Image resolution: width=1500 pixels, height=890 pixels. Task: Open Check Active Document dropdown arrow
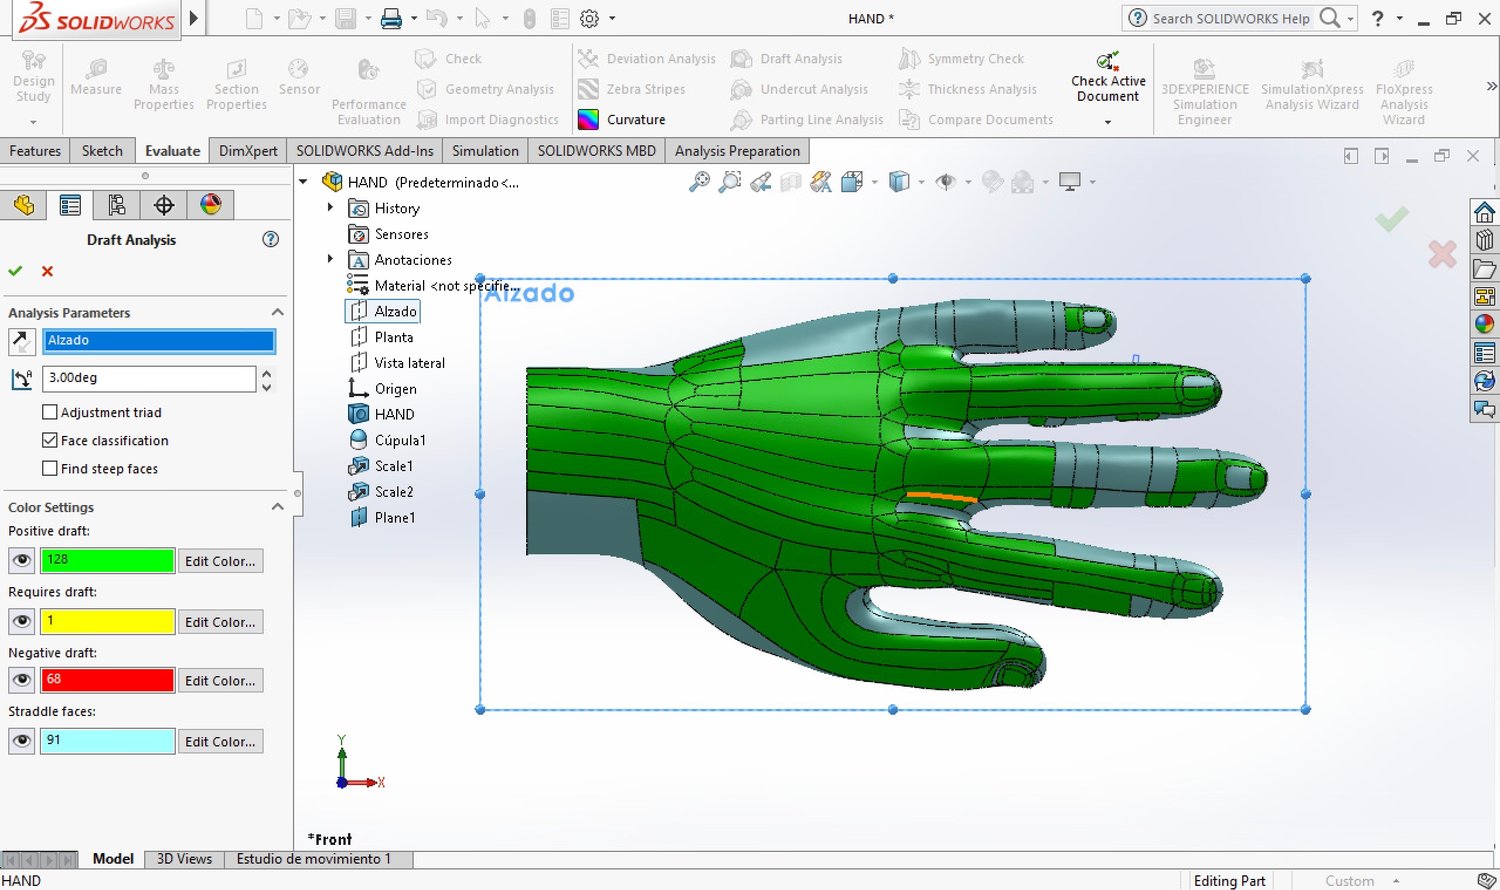1108,122
